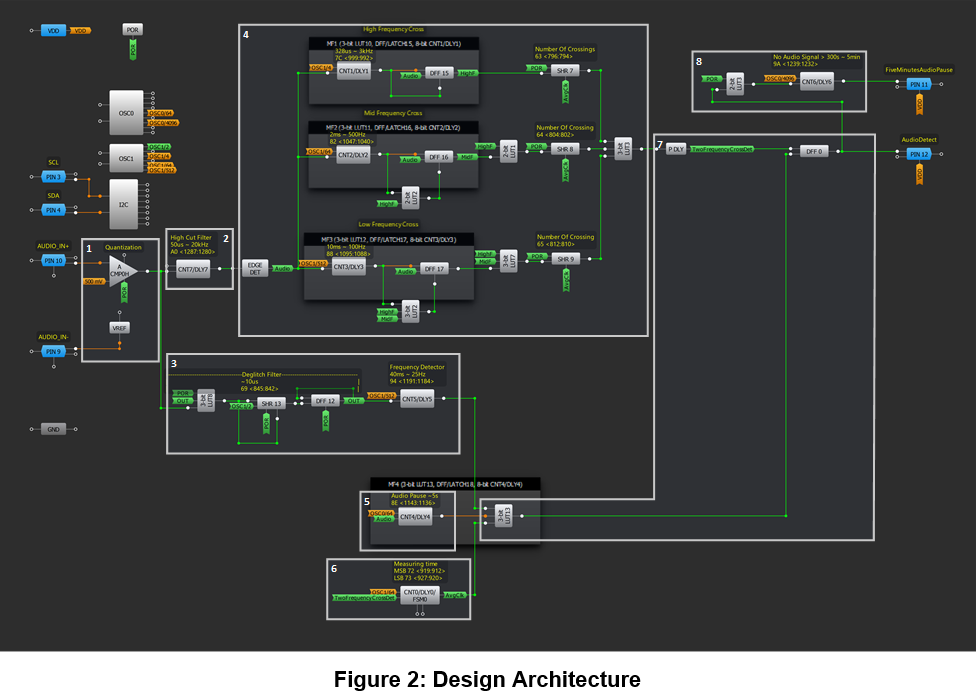Select the SHR 7 shift register
This screenshot has height=694, width=976.
[566, 71]
